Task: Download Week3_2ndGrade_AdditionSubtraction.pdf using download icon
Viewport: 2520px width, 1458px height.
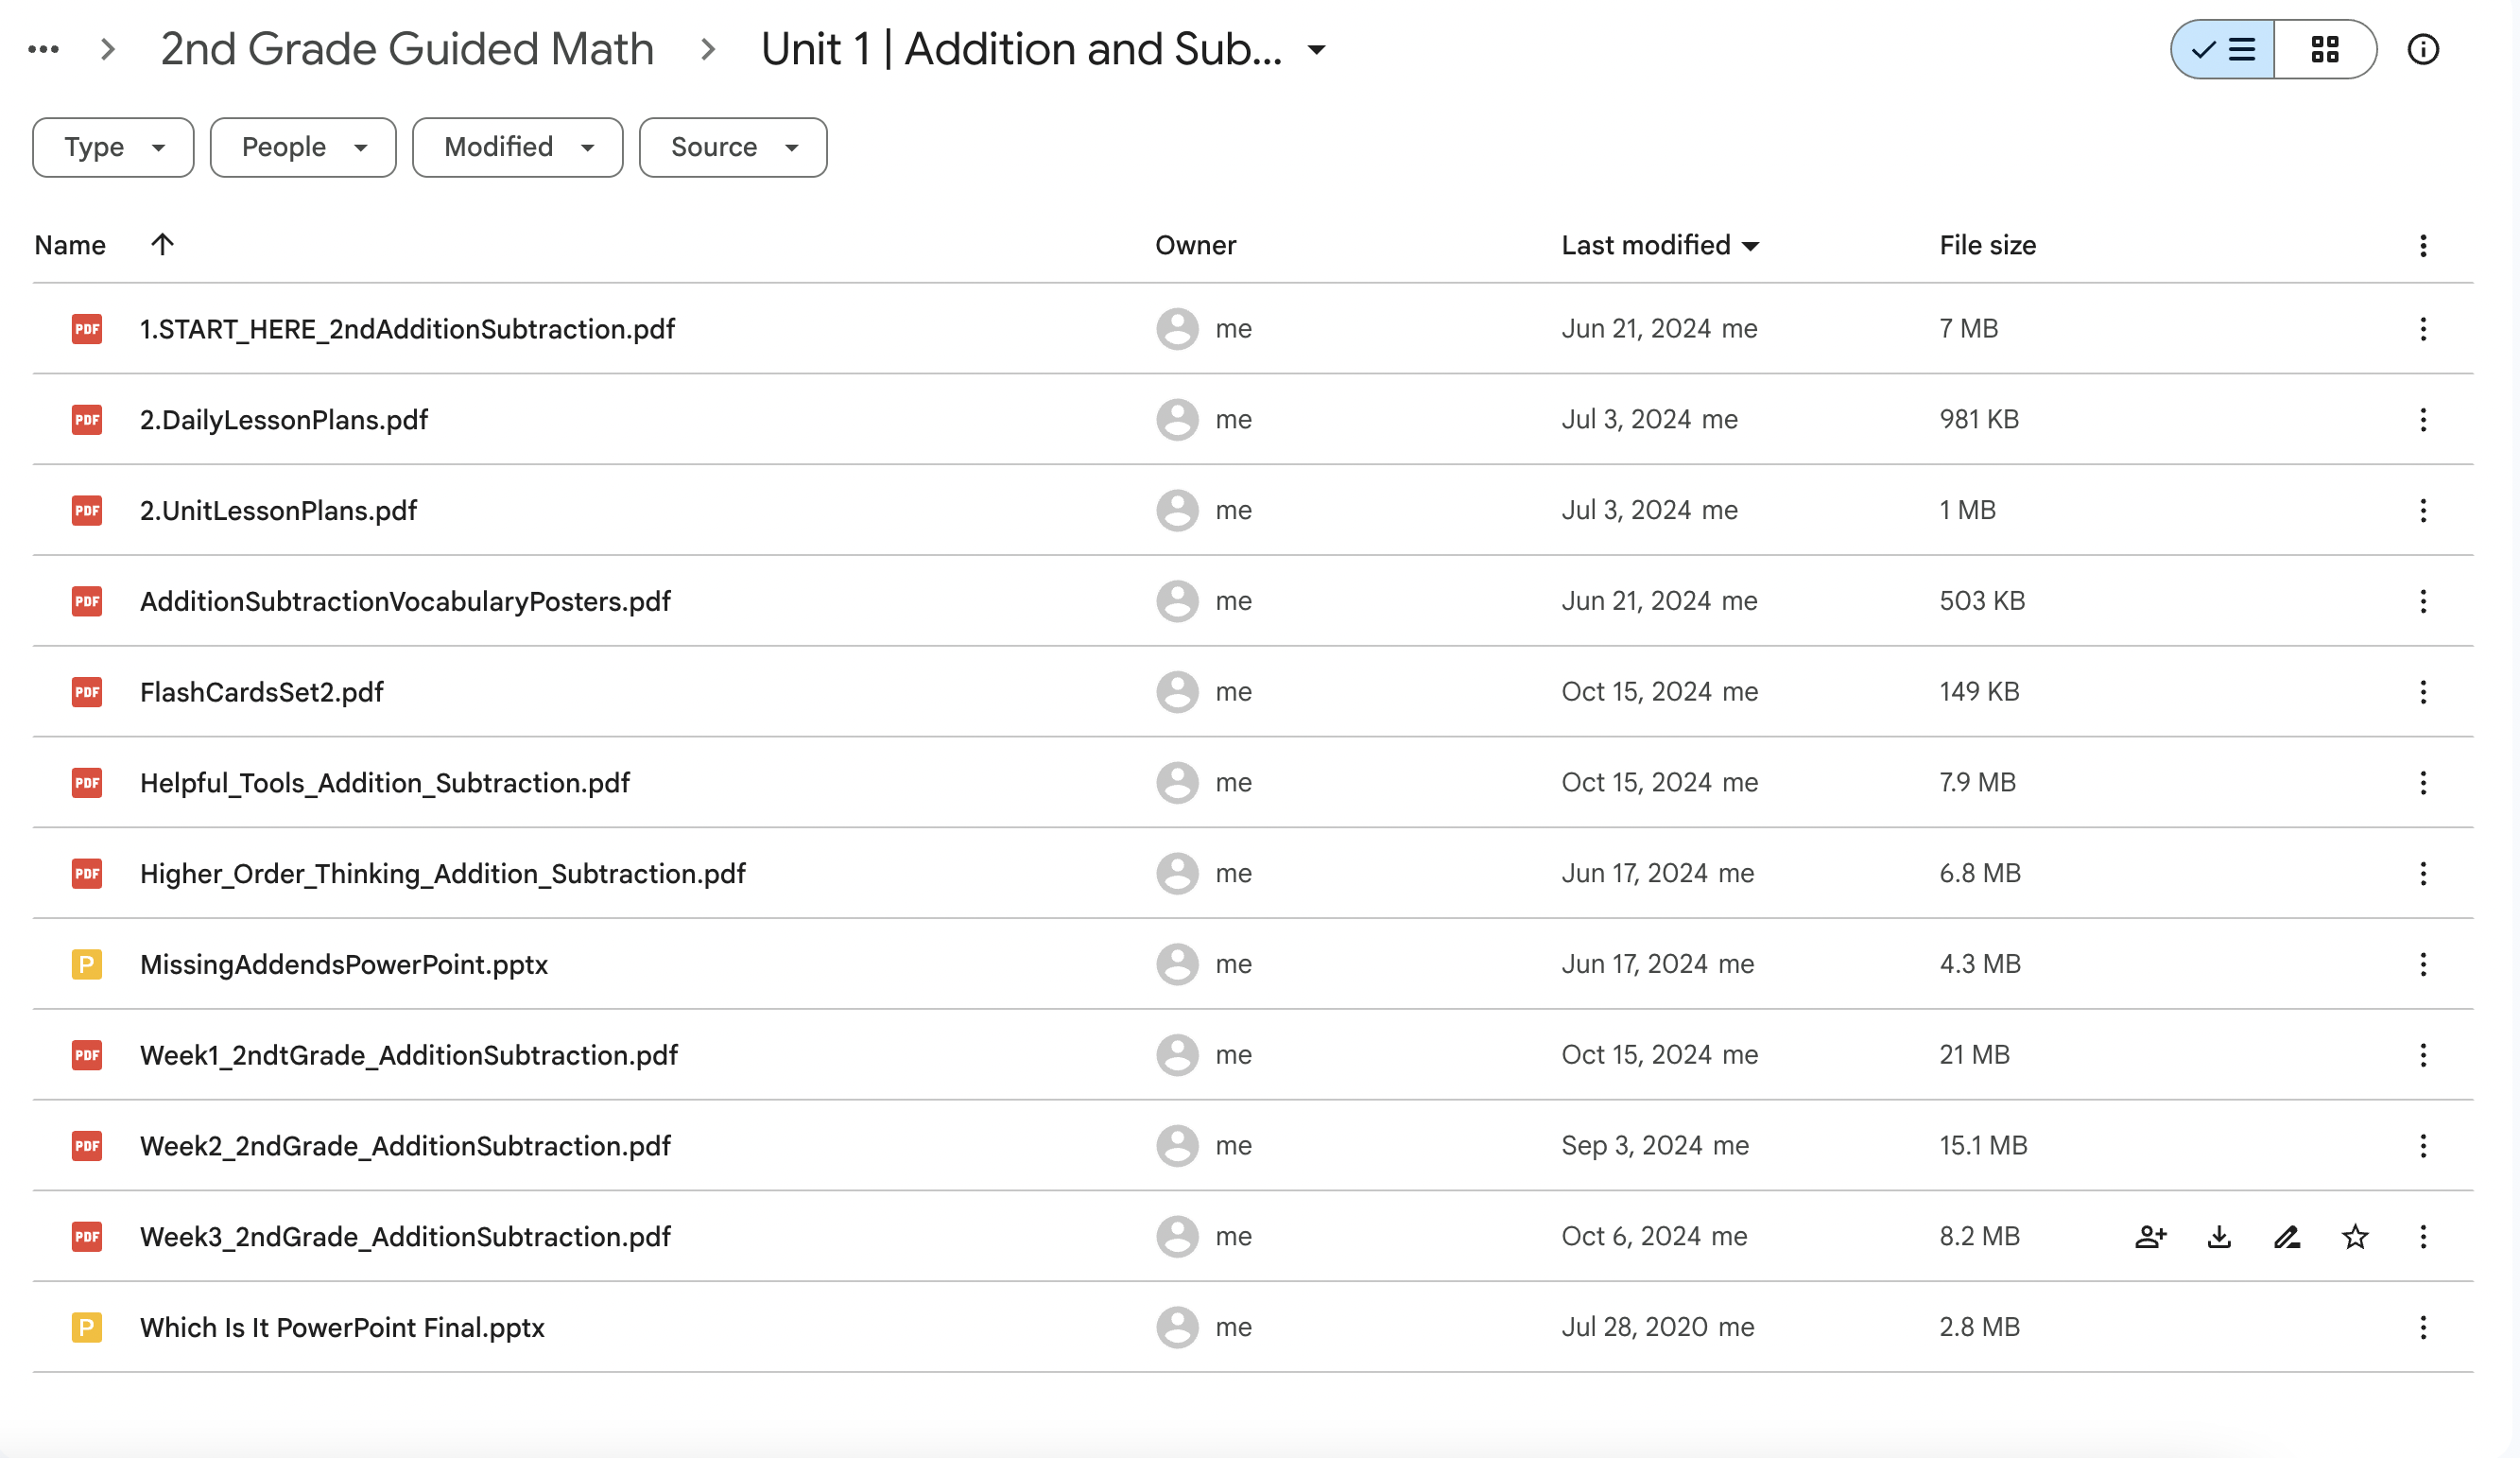Action: coord(2219,1237)
